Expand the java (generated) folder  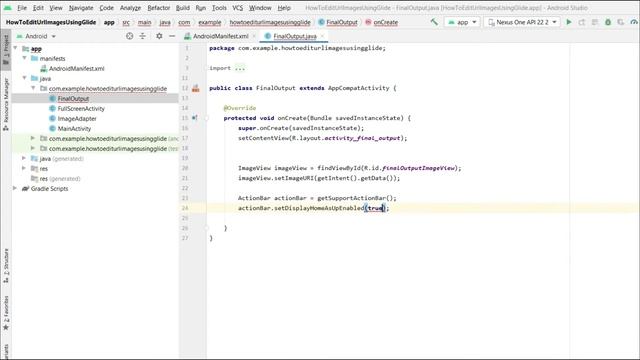(x=24, y=158)
